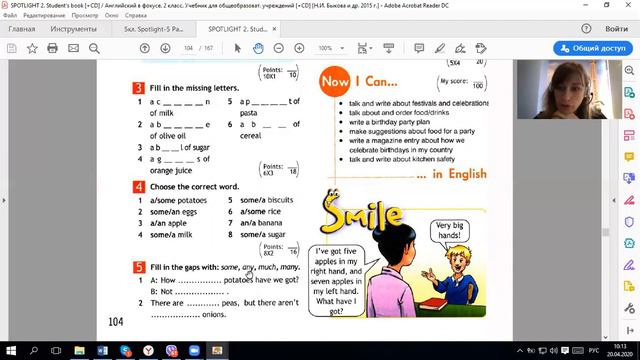Close the SPOTLIGHT 2 Stud document tab

274,29
